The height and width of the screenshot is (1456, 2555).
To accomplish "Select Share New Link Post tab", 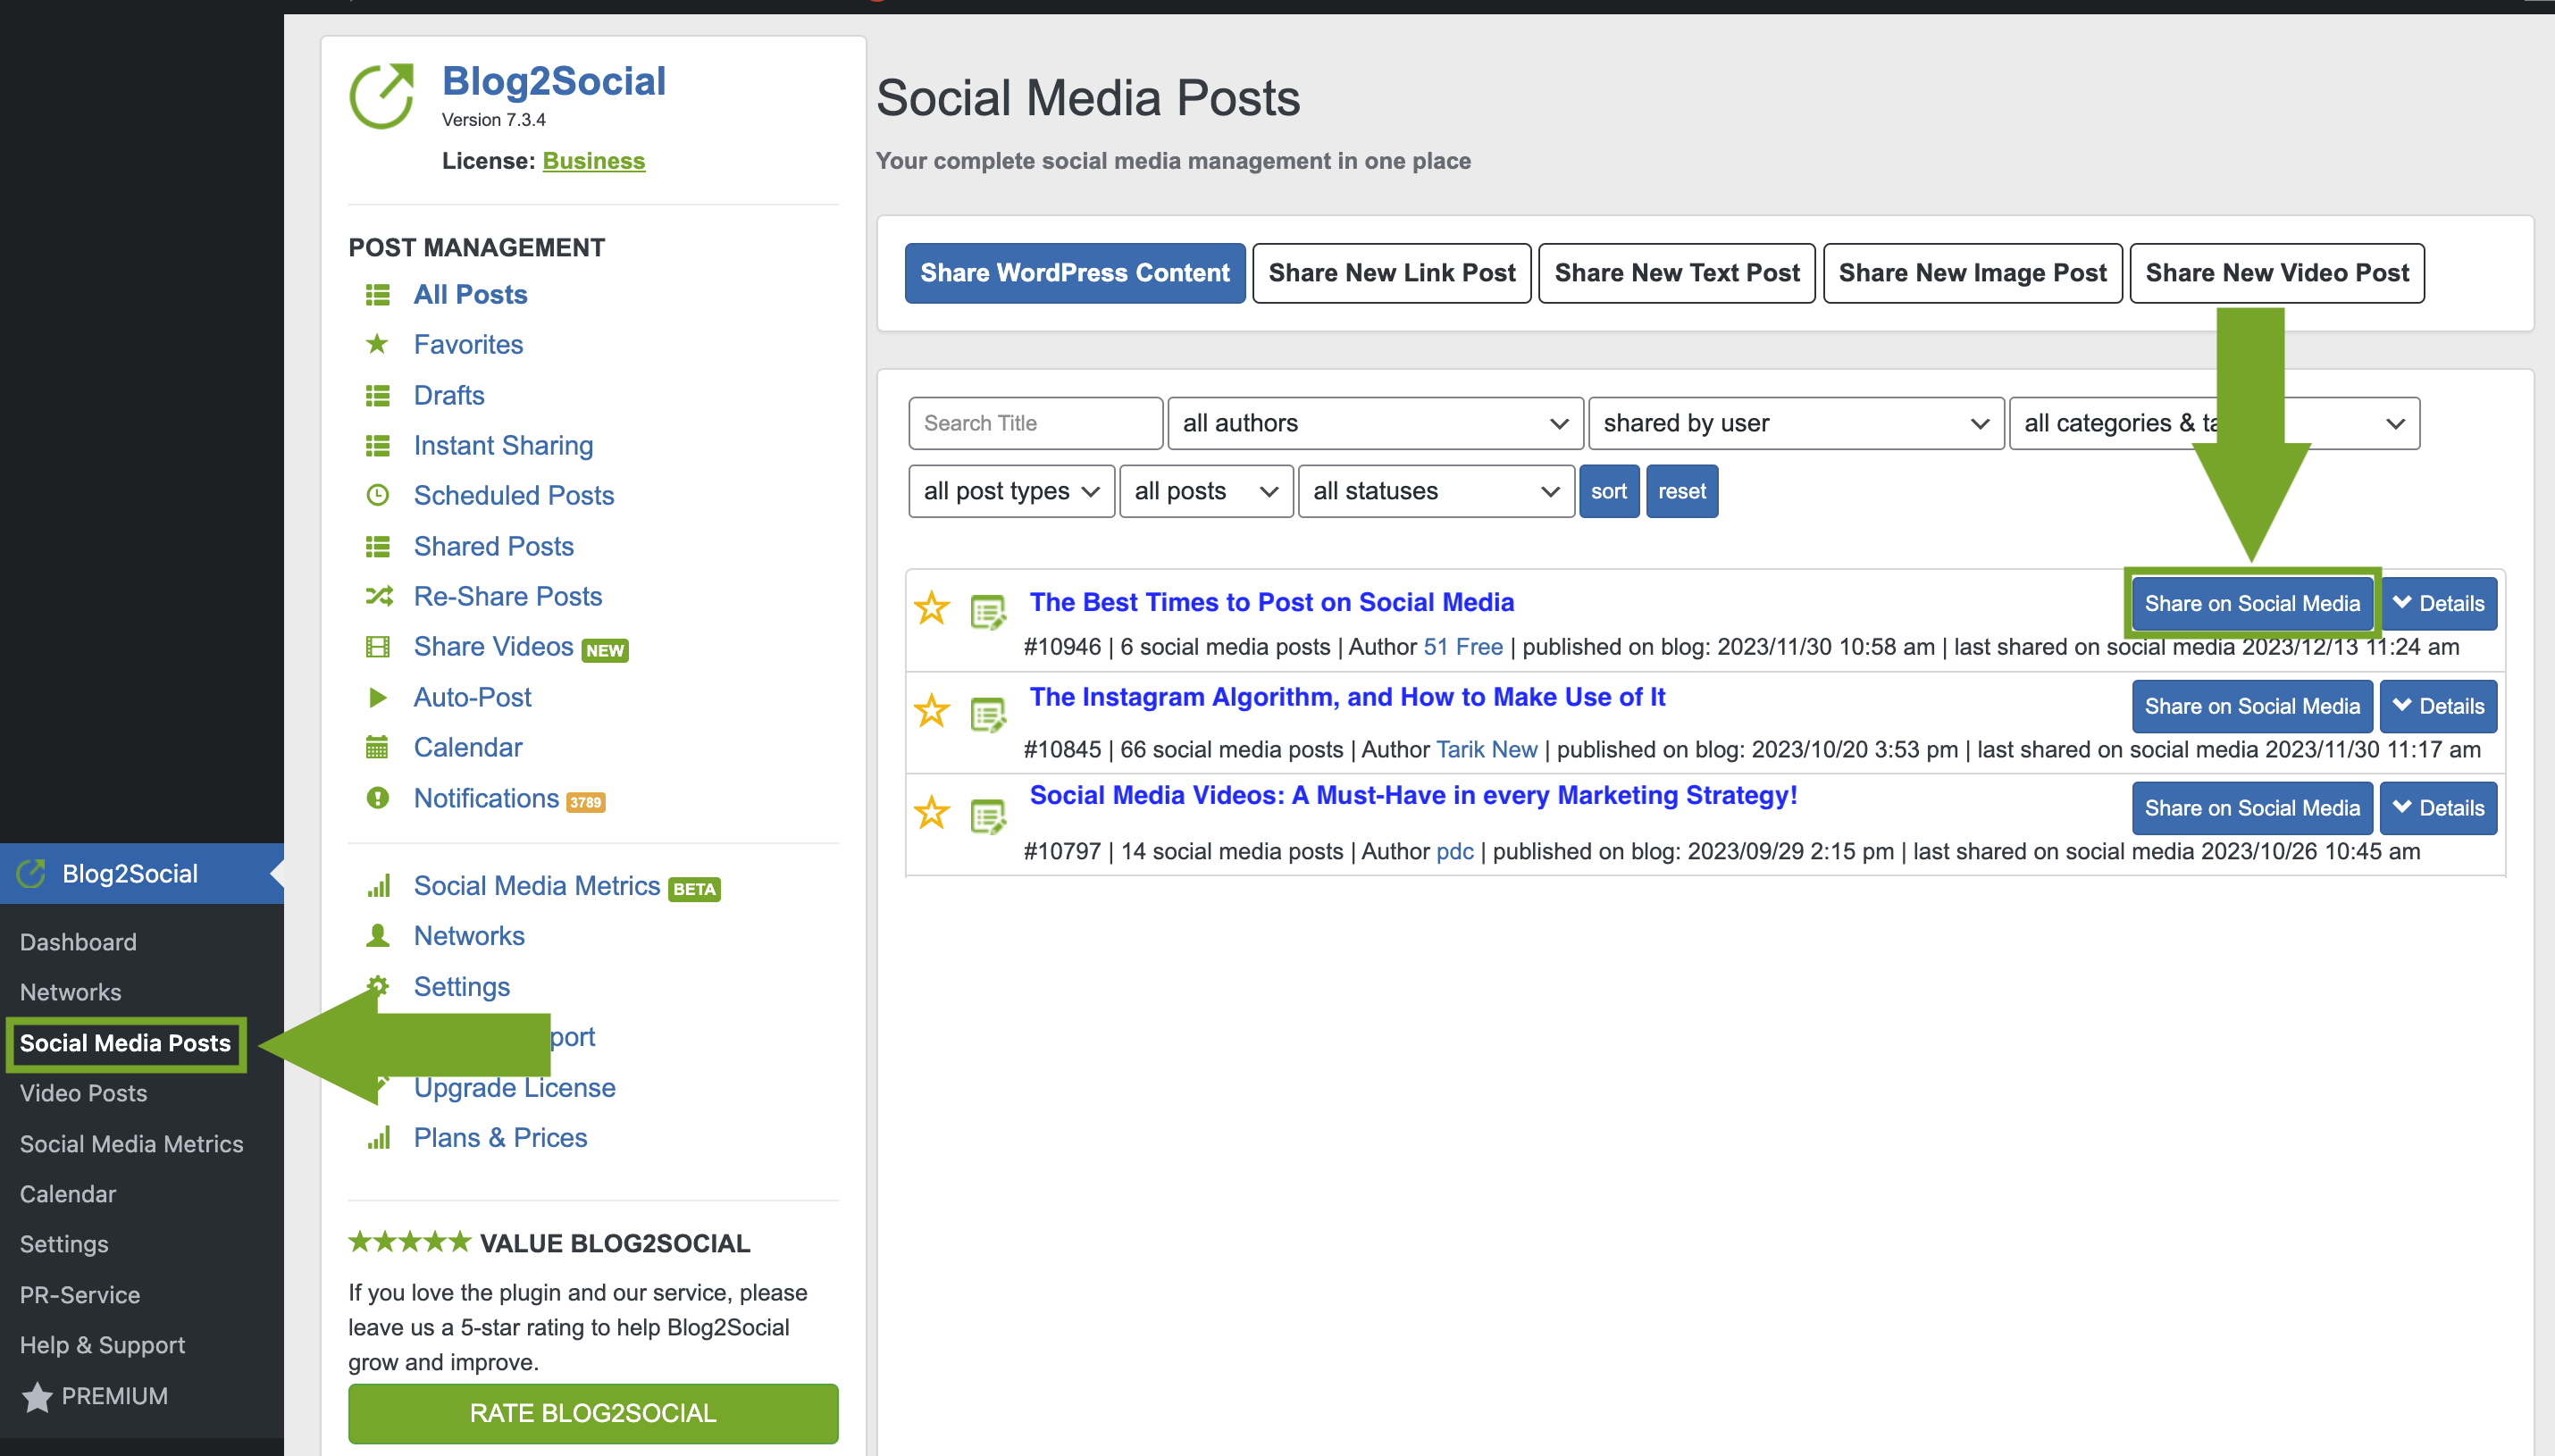I will pyautogui.click(x=1392, y=273).
